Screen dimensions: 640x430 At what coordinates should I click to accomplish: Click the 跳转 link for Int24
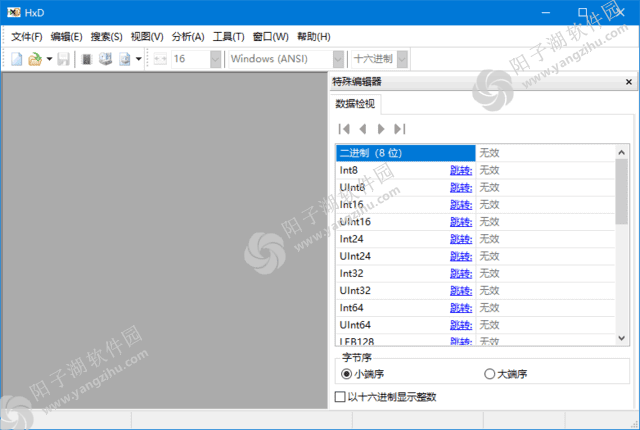[x=461, y=239]
